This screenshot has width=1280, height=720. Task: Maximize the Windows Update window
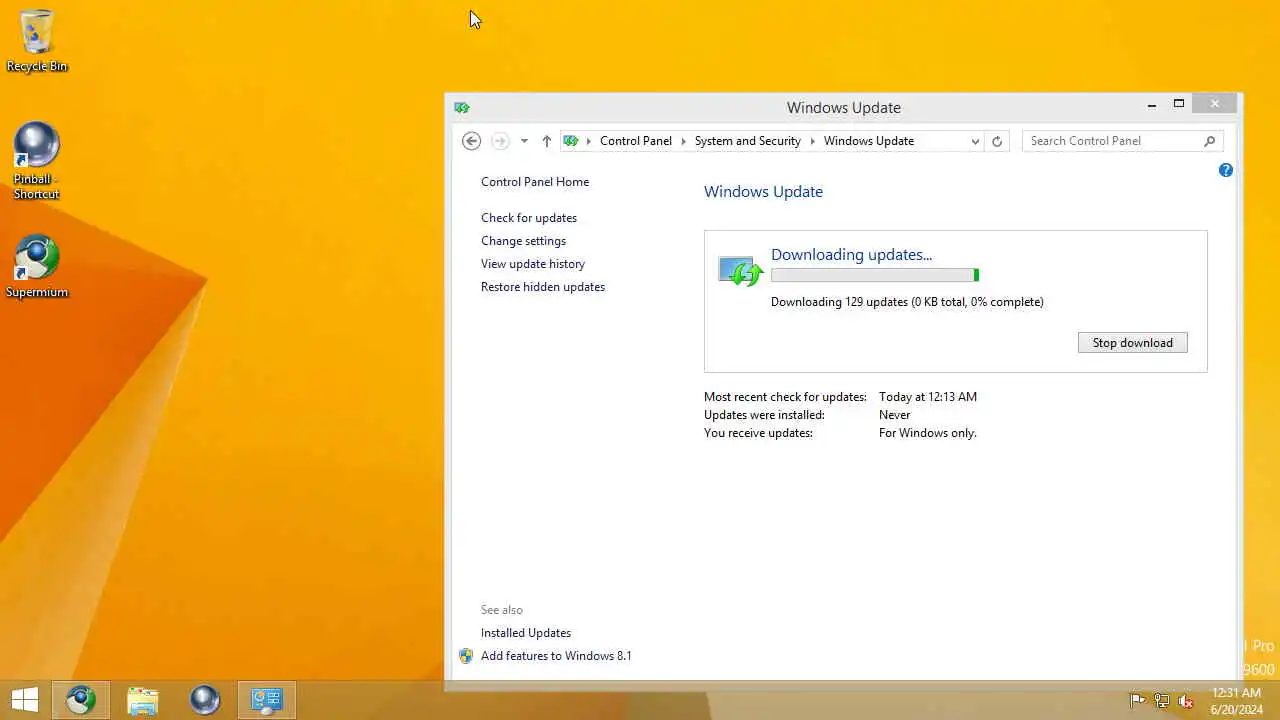[x=1179, y=104]
